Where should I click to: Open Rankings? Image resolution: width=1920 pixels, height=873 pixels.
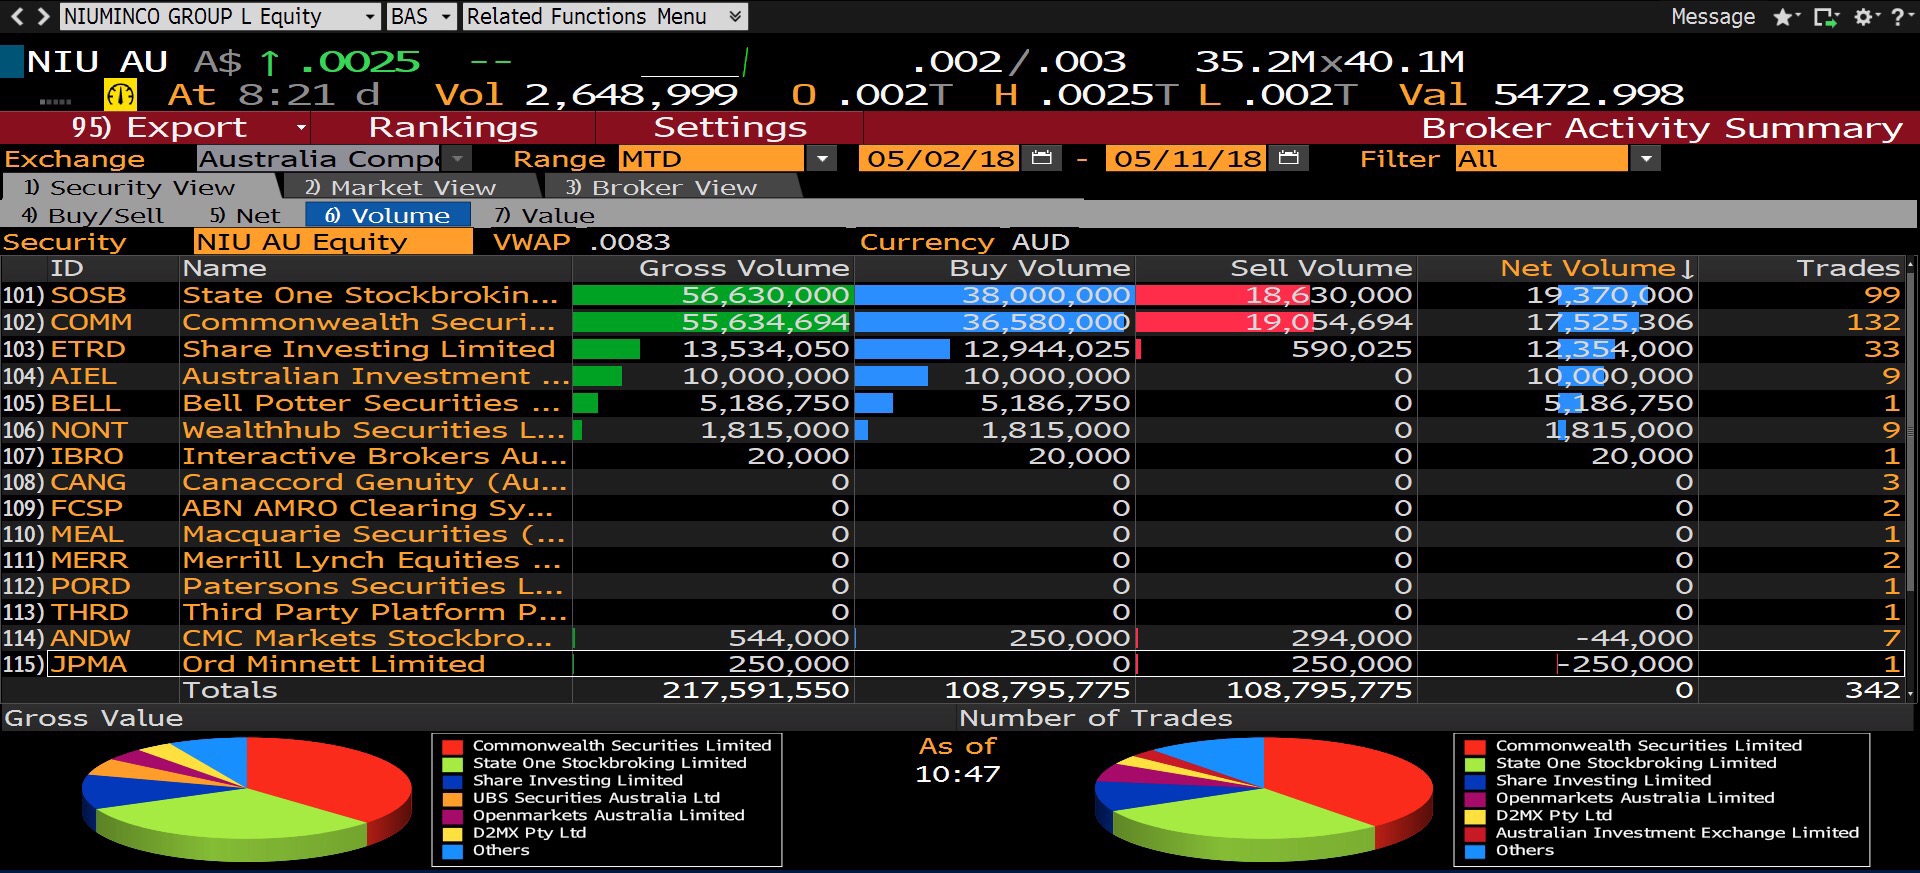[453, 128]
